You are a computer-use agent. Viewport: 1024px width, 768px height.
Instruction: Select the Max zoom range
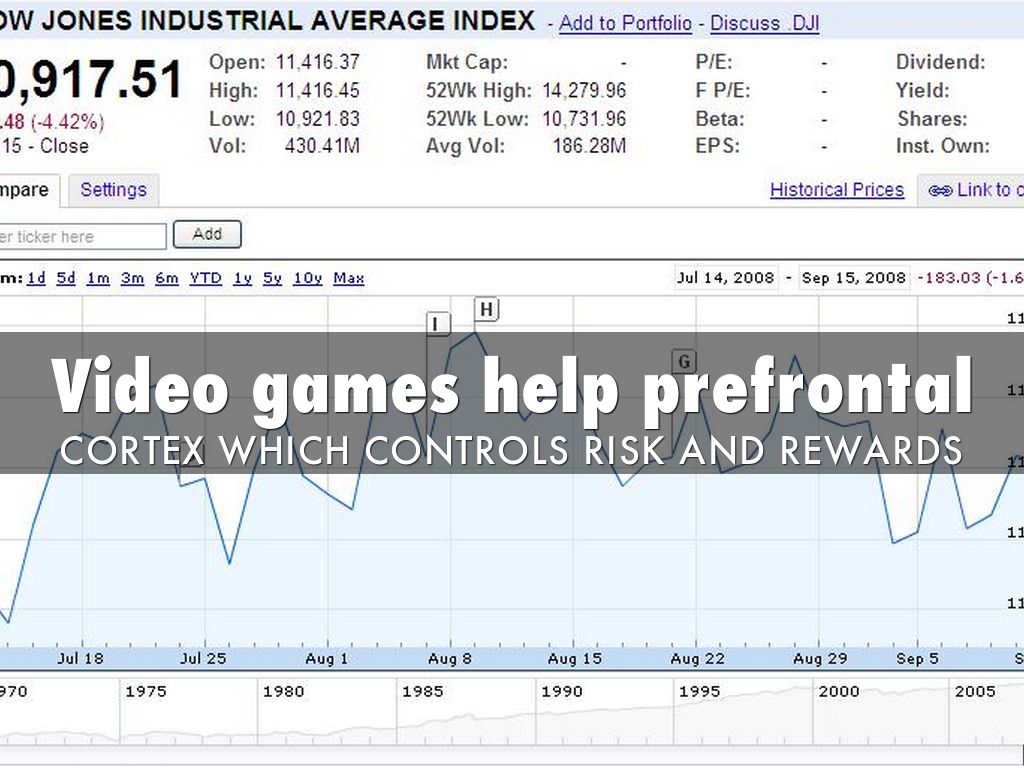pyautogui.click(x=348, y=278)
